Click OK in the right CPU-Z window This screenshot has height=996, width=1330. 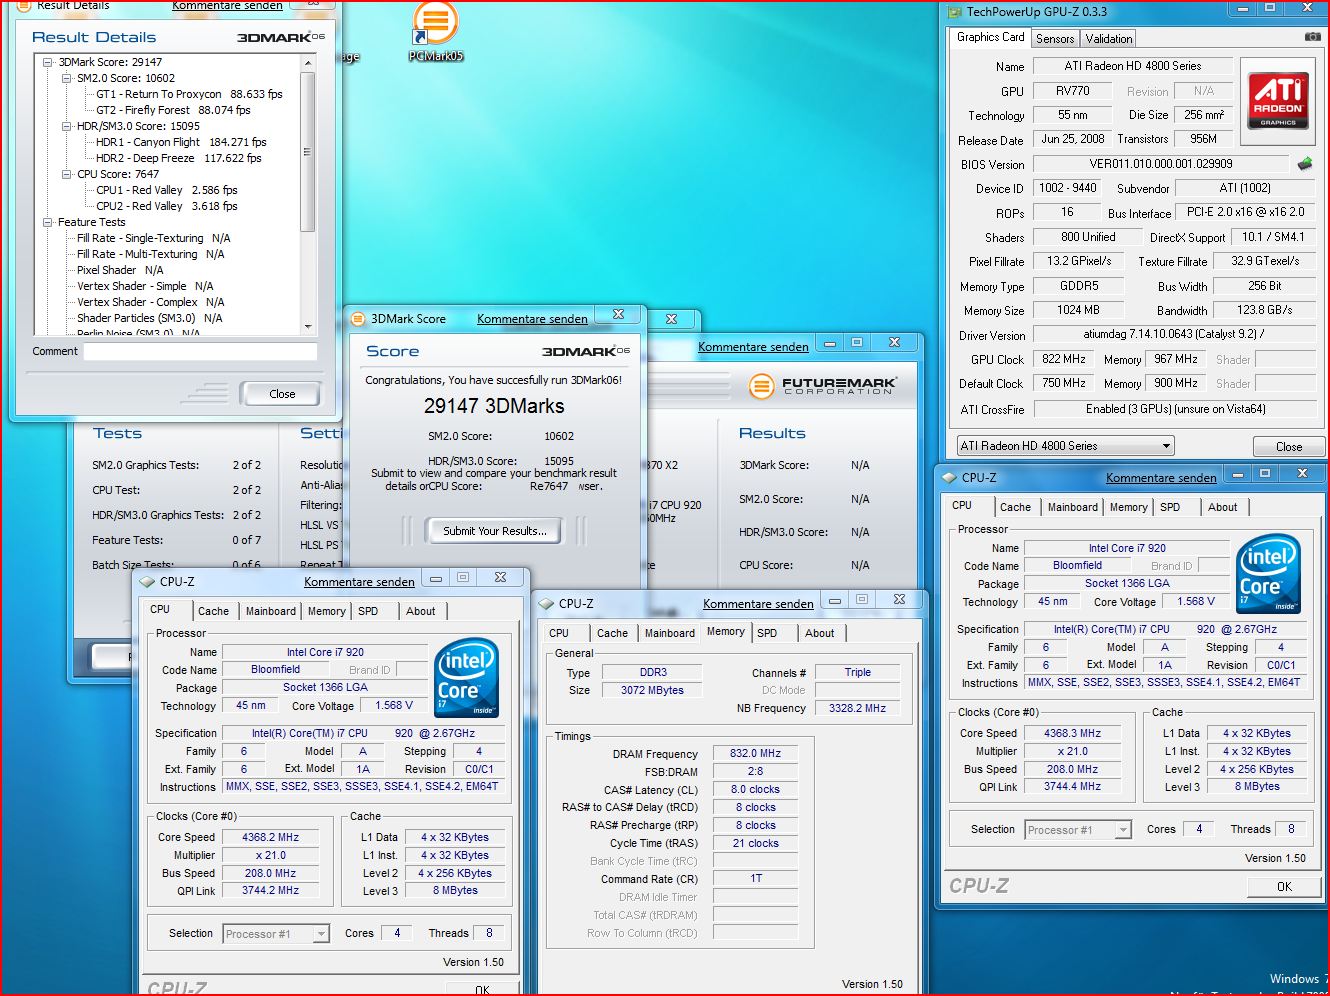pyautogui.click(x=1284, y=886)
